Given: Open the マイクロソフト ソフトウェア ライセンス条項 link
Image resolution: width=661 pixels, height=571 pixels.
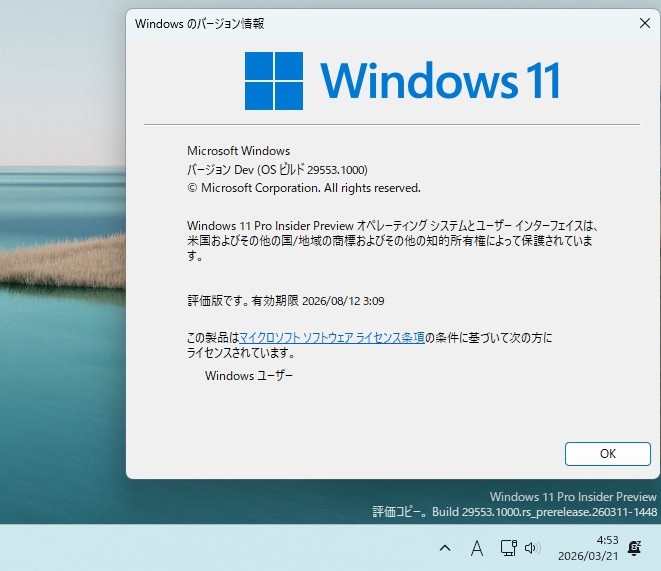Looking at the screenshot, I should tap(332, 338).
